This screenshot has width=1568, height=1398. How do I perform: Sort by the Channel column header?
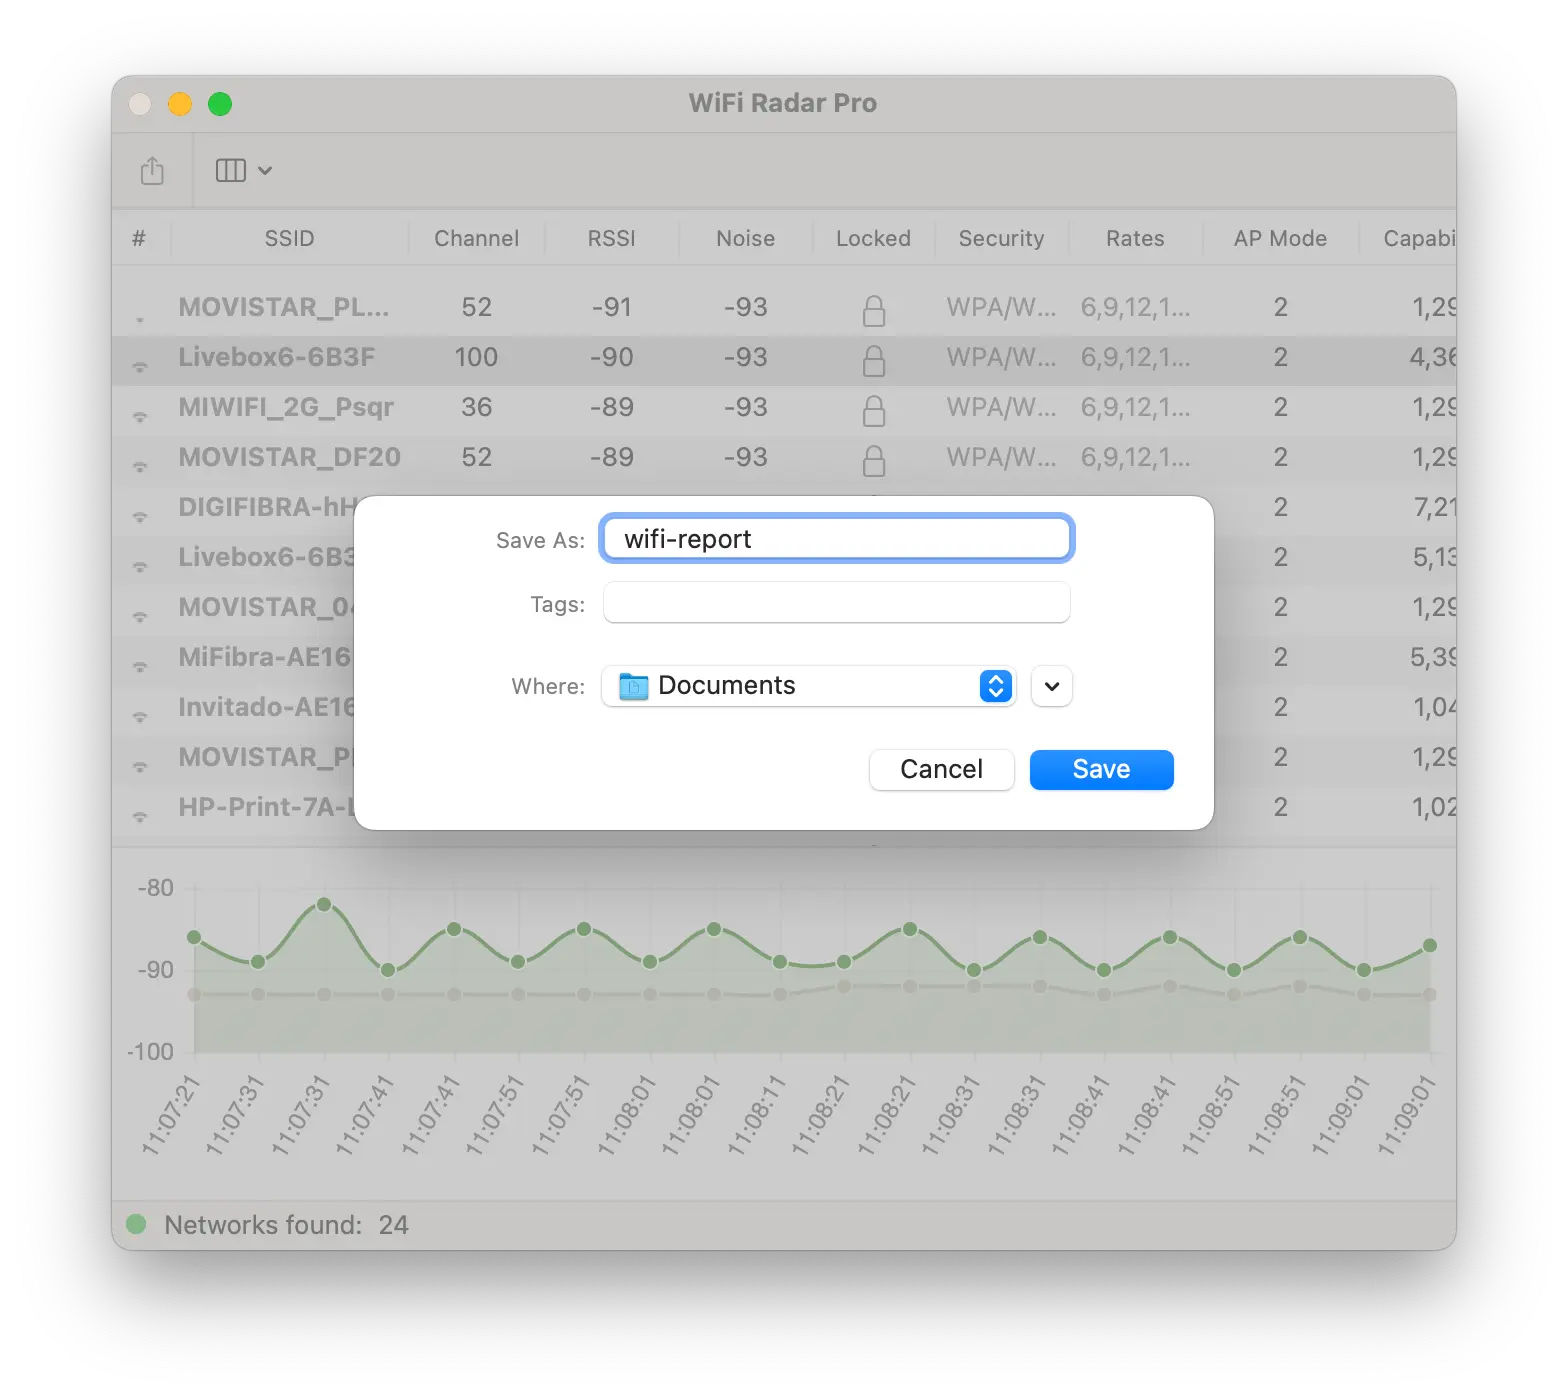click(x=477, y=238)
